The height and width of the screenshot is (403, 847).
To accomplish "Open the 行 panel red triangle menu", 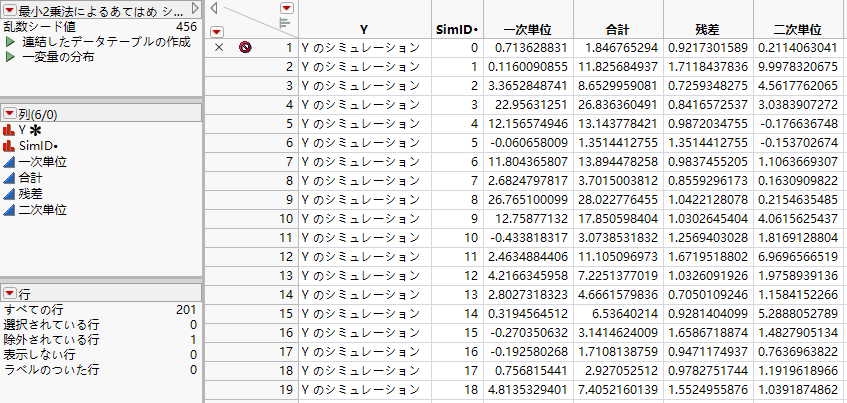I will click(10, 293).
